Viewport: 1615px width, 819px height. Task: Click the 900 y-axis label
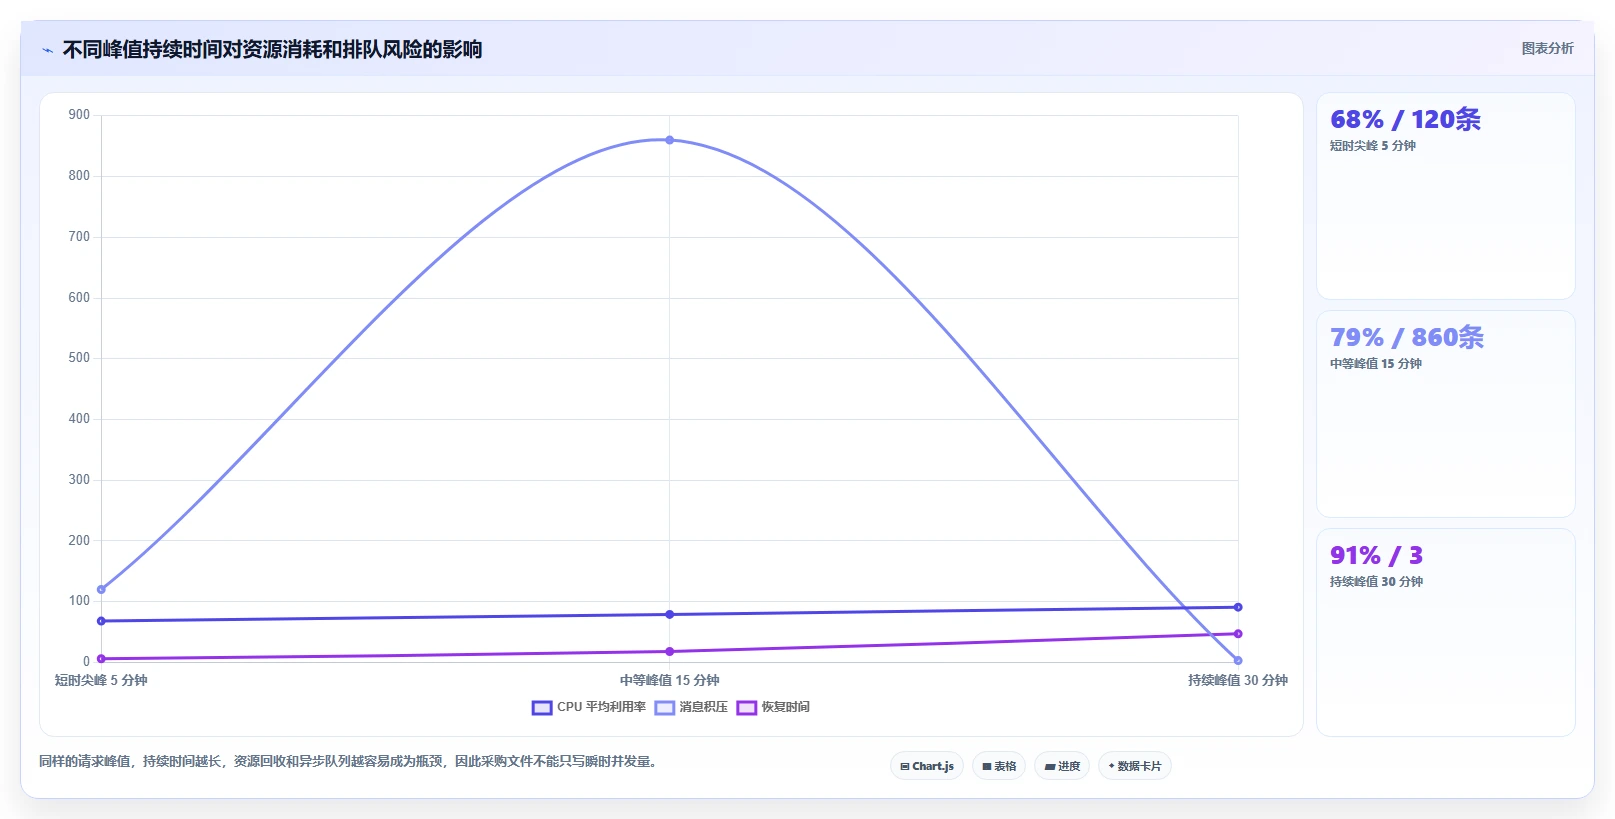[x=79, y=115]
